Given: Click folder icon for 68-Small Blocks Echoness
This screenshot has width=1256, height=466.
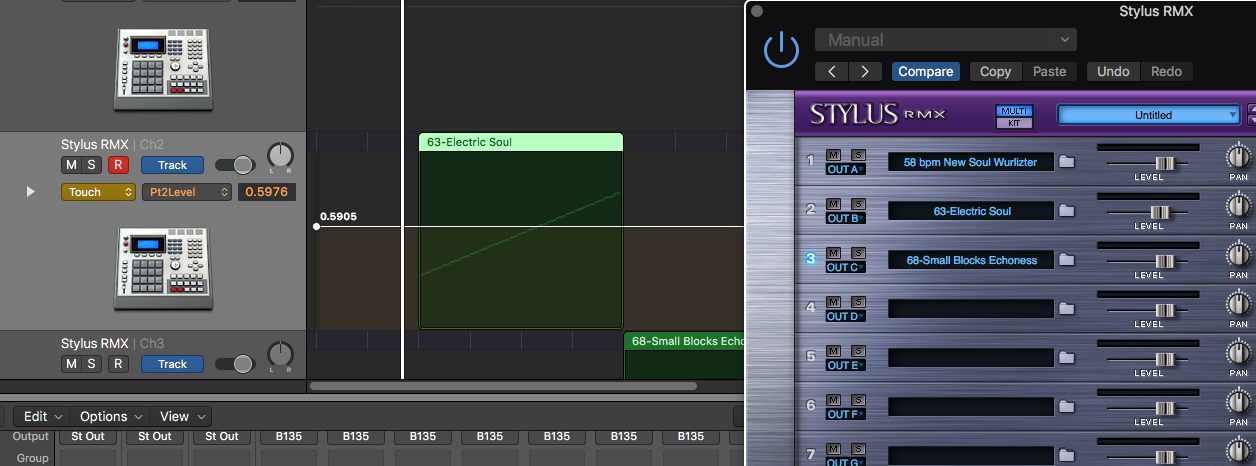Looking at the screenshot, I should (x=1067, y=260).
